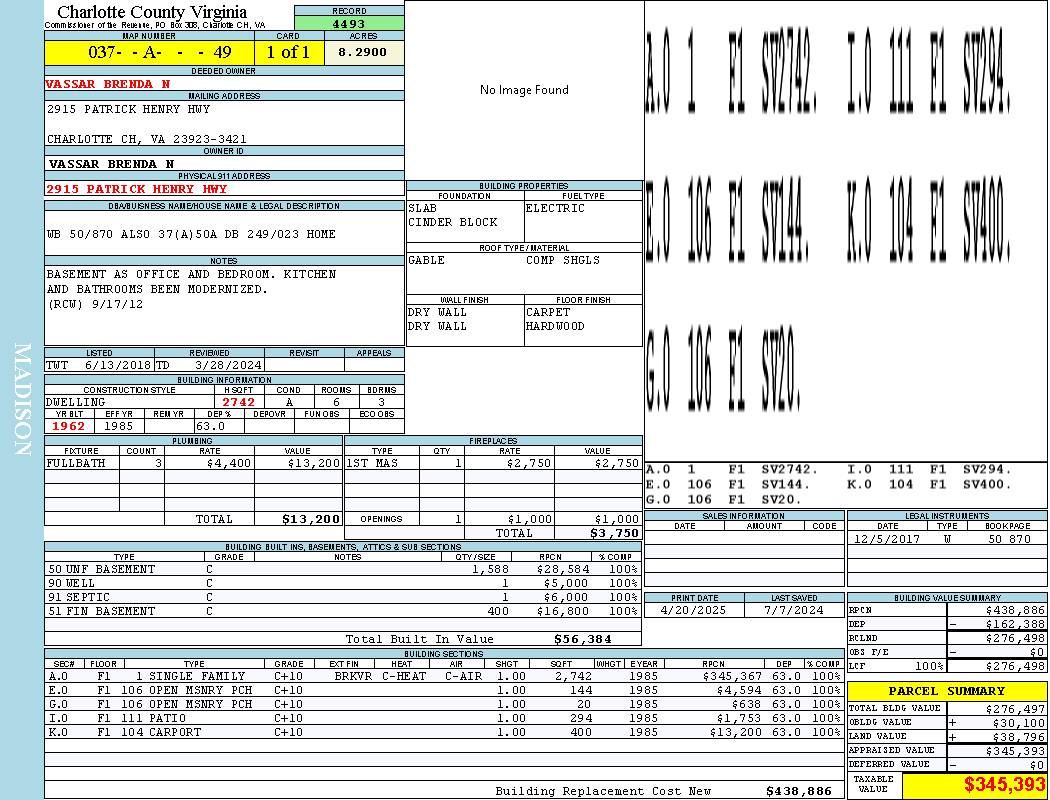Click the record number 4493 field
The width and height of the screenshot is (1050, 800).
click(x=349, y=23)
